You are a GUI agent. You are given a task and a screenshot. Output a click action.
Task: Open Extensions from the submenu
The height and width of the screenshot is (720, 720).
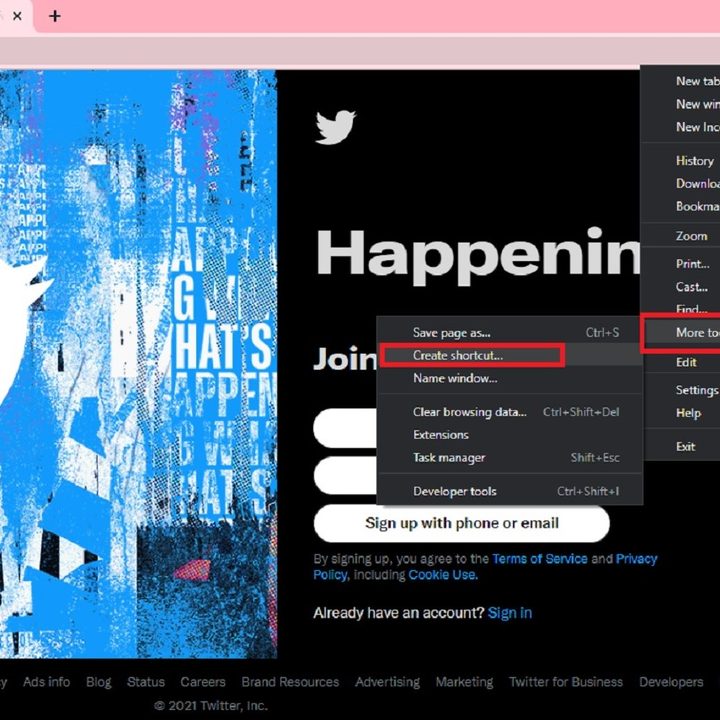(x=510, y=435)
